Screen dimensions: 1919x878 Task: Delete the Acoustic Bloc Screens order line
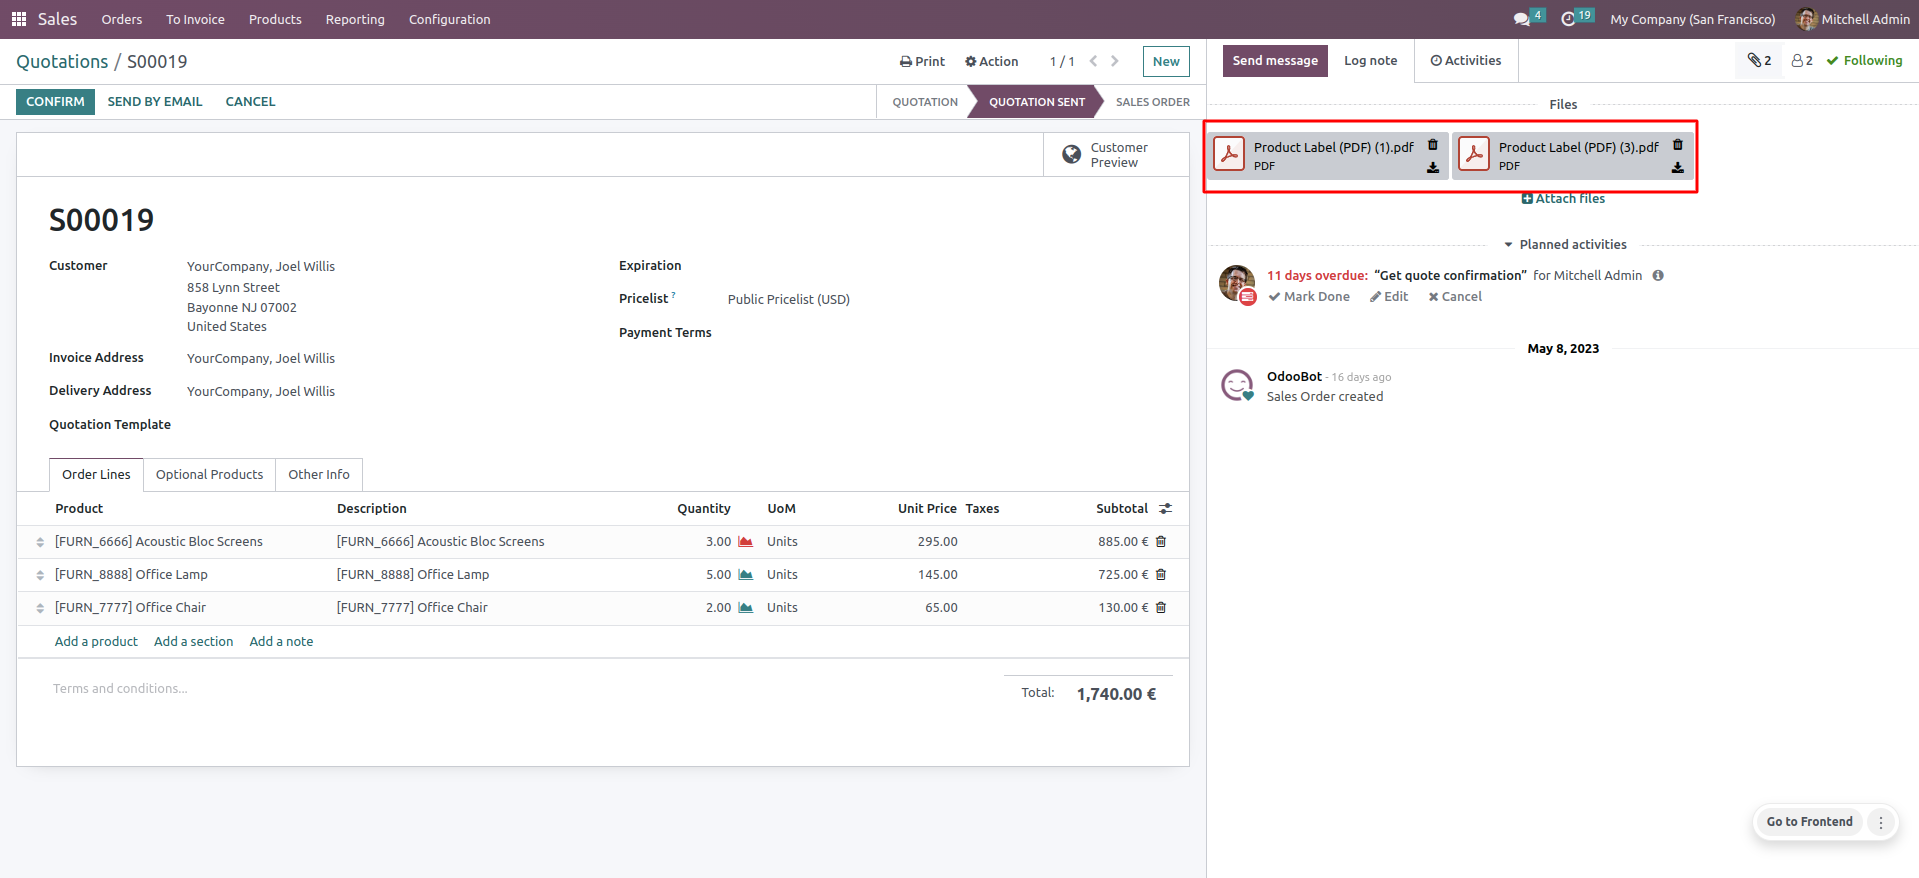tap(1161, 541)
